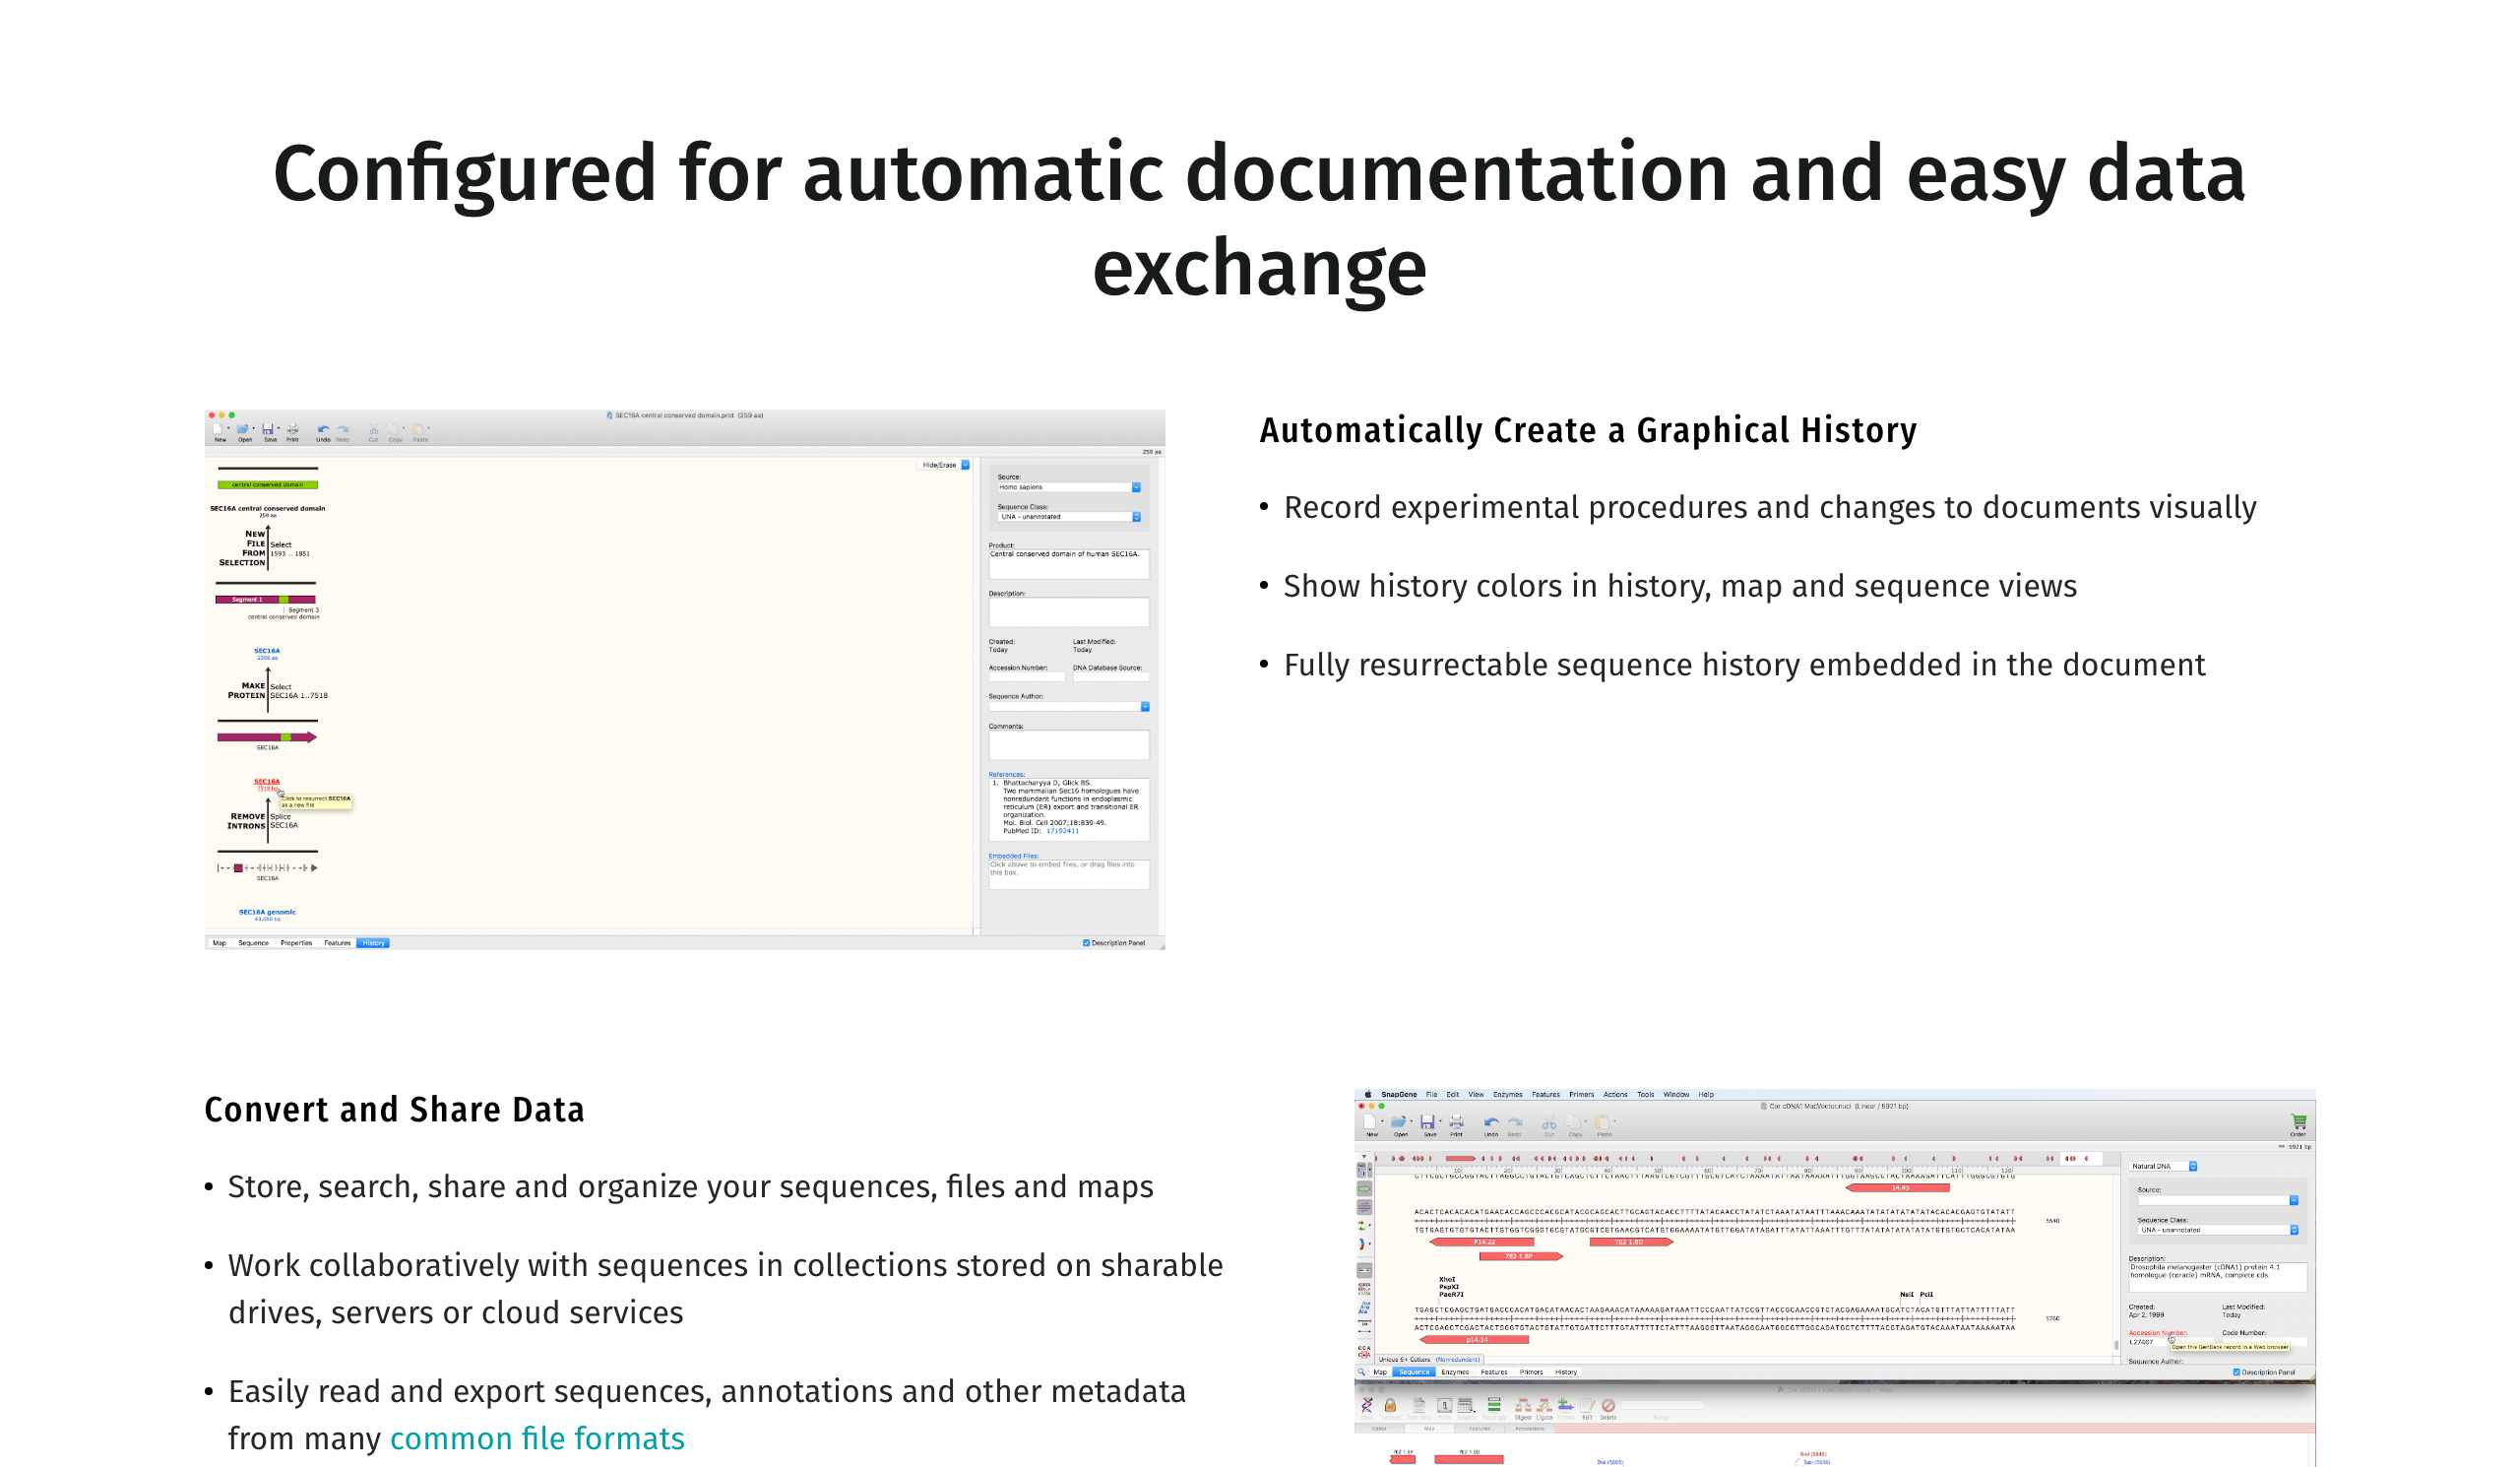Screen dimensions: 2520x1467
Task: Open empty Source dropdown in Cor cDNA1 screenshot
Action: click(x=2217, y=1200)
